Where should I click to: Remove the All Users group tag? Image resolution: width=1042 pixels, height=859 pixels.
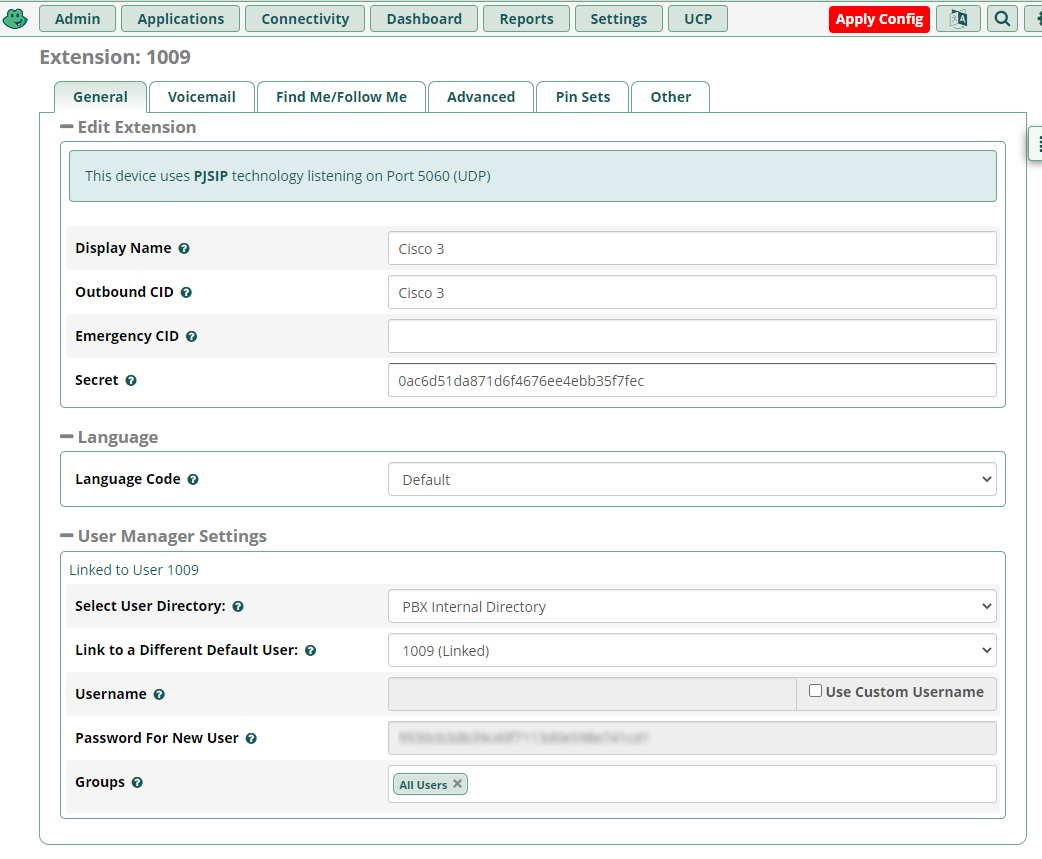pyautogui.click(x=457, y=784)
